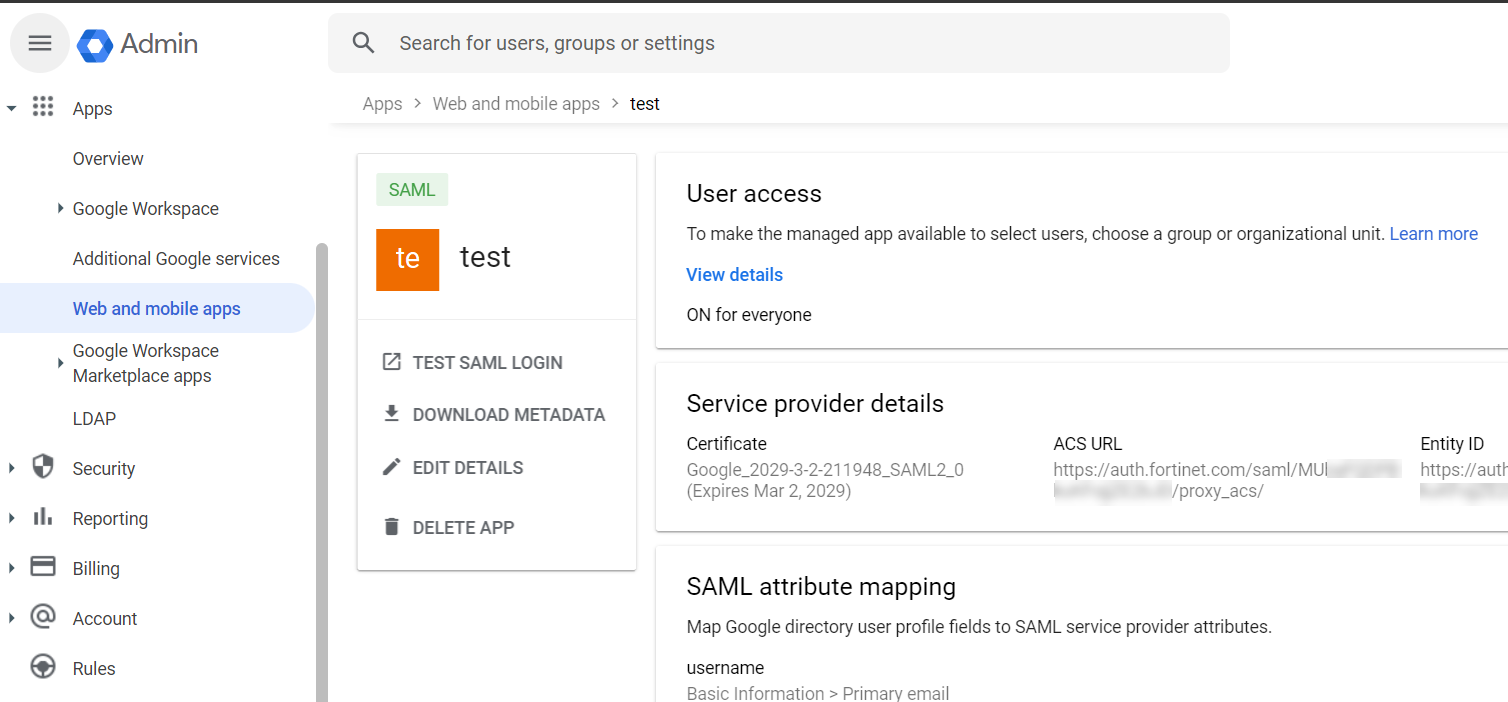Click the Rules globe icon
Screen dimensions: 1508x702
(42, 667)
